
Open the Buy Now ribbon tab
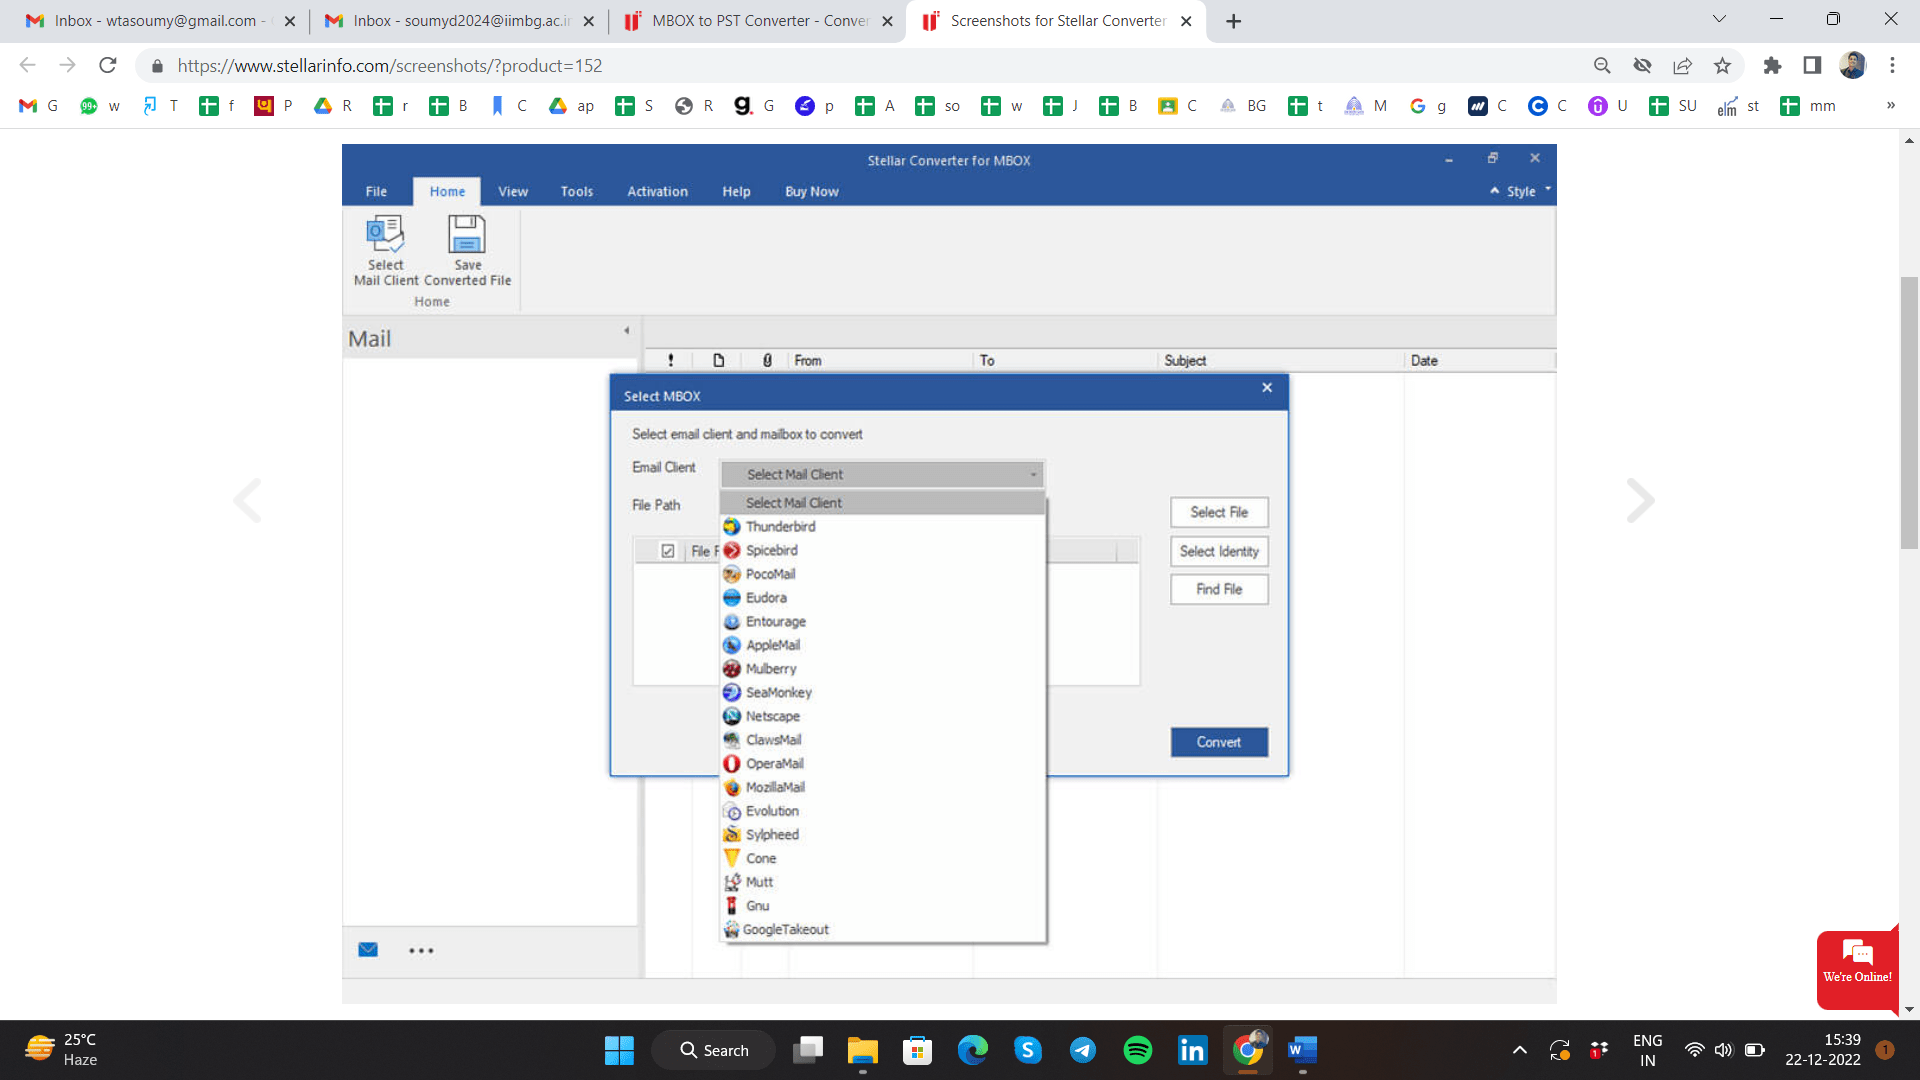tap(811, 191)
